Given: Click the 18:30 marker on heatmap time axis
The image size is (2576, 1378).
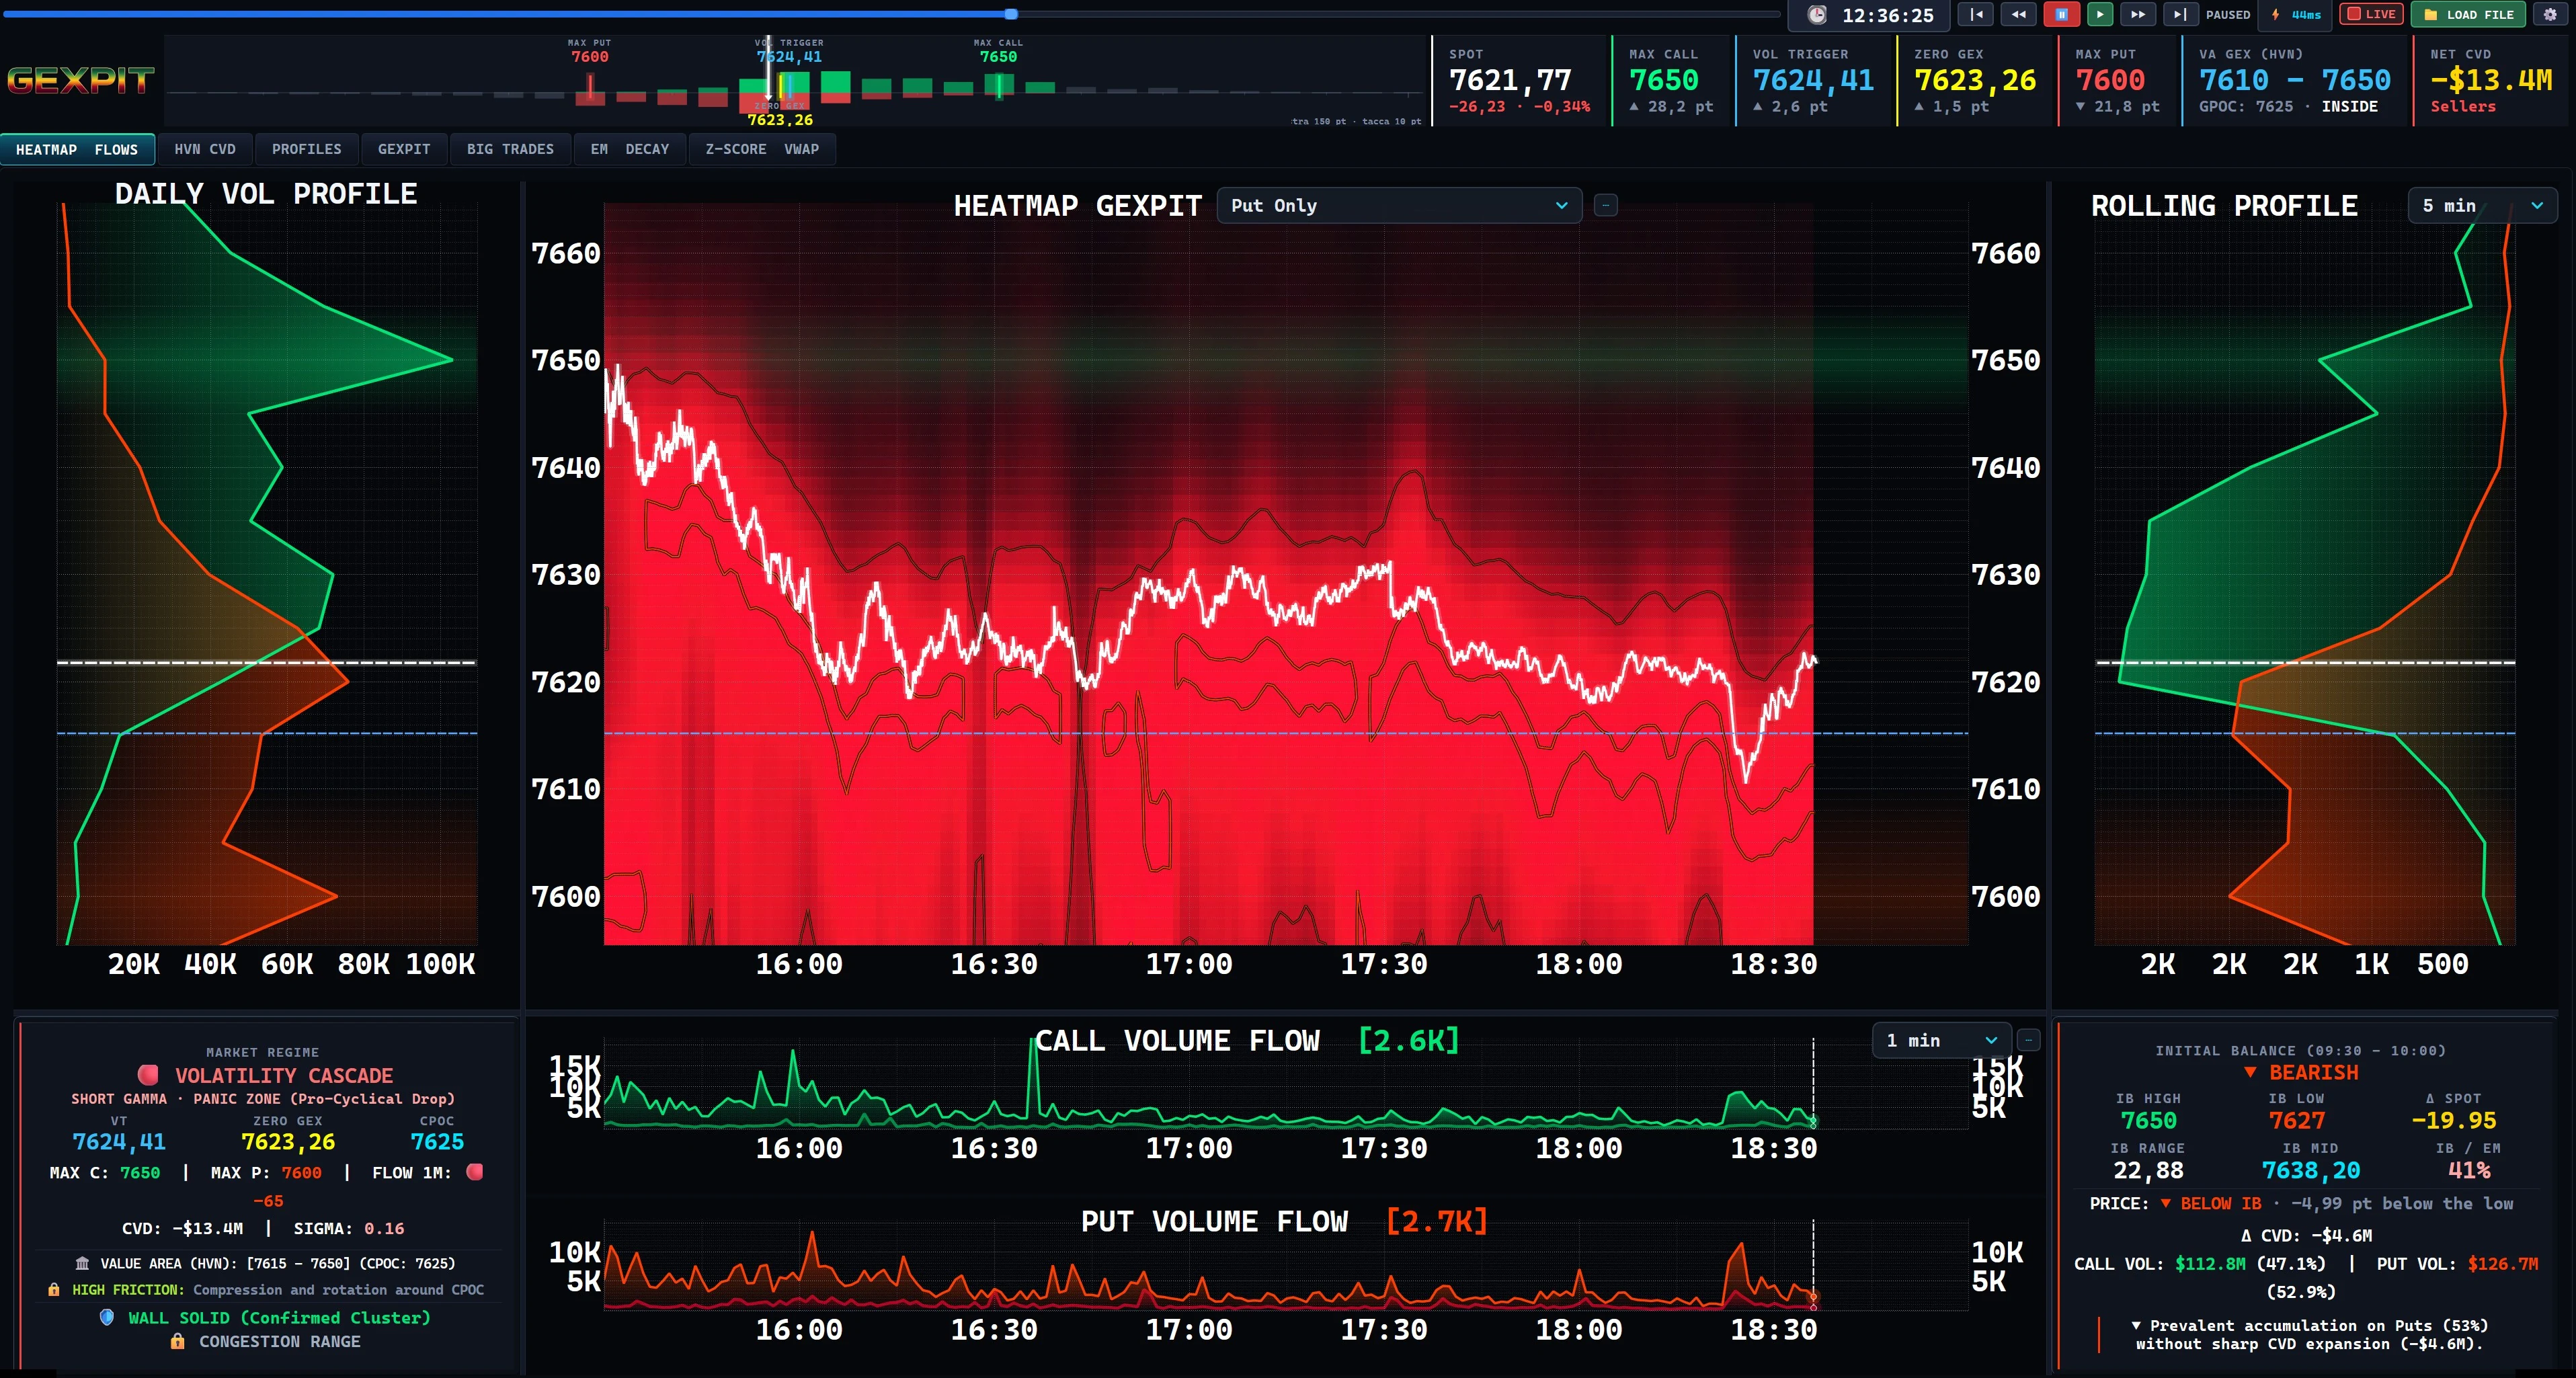Looking at the screenshot, I should pyautogui.click(x=1774, y=964).
